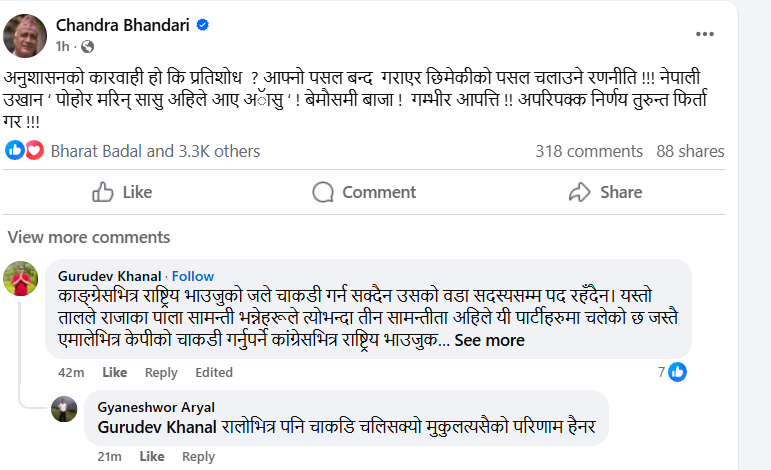Open Gyaneshwor Aryal's avatar

(64, 408)
